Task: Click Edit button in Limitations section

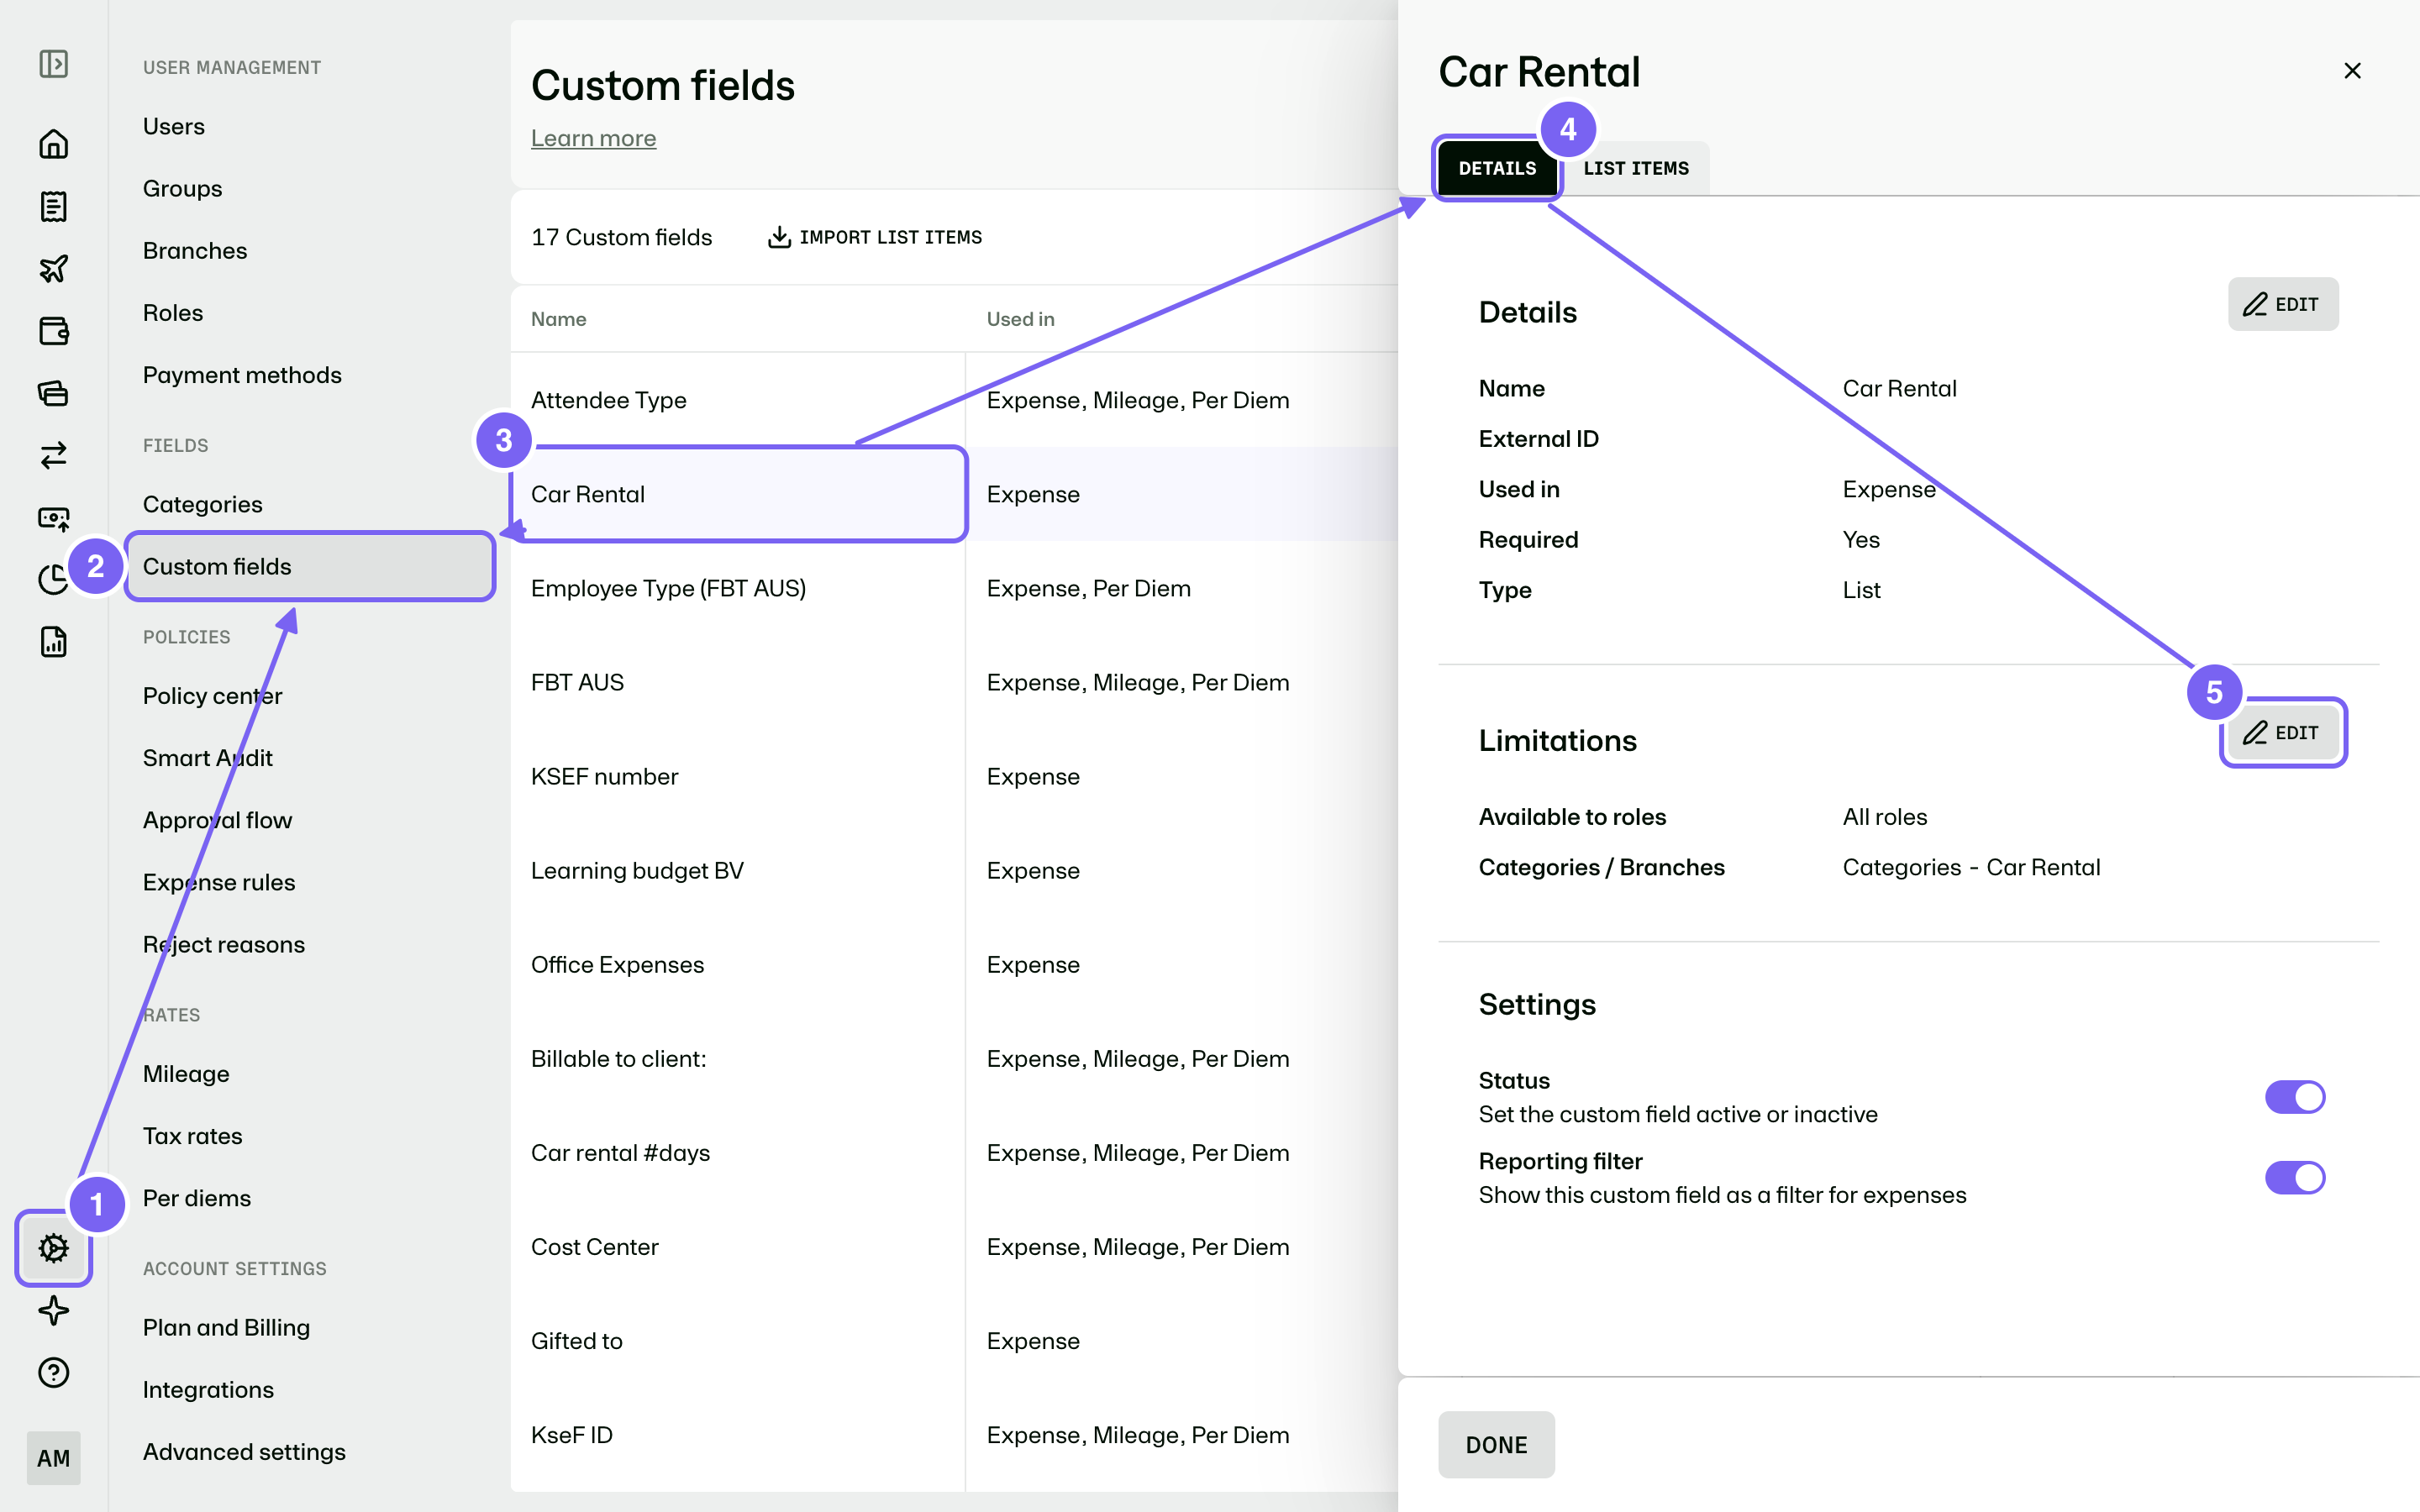Action: [2283, 733]
